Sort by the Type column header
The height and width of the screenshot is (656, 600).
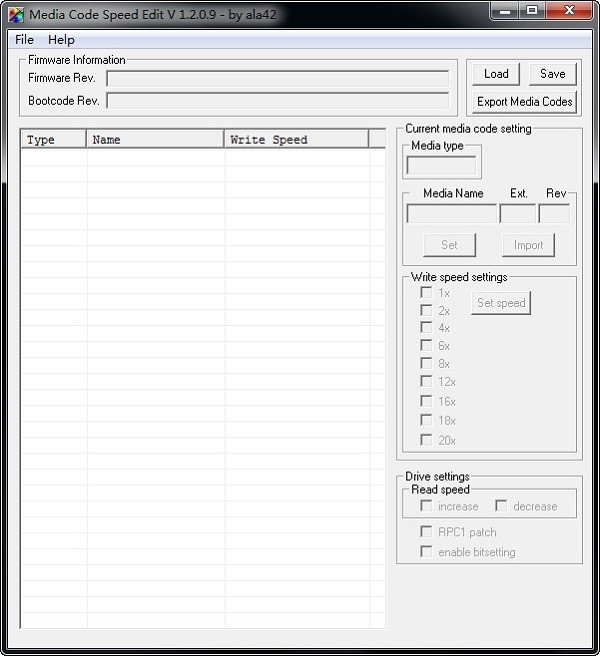[53, 139]
